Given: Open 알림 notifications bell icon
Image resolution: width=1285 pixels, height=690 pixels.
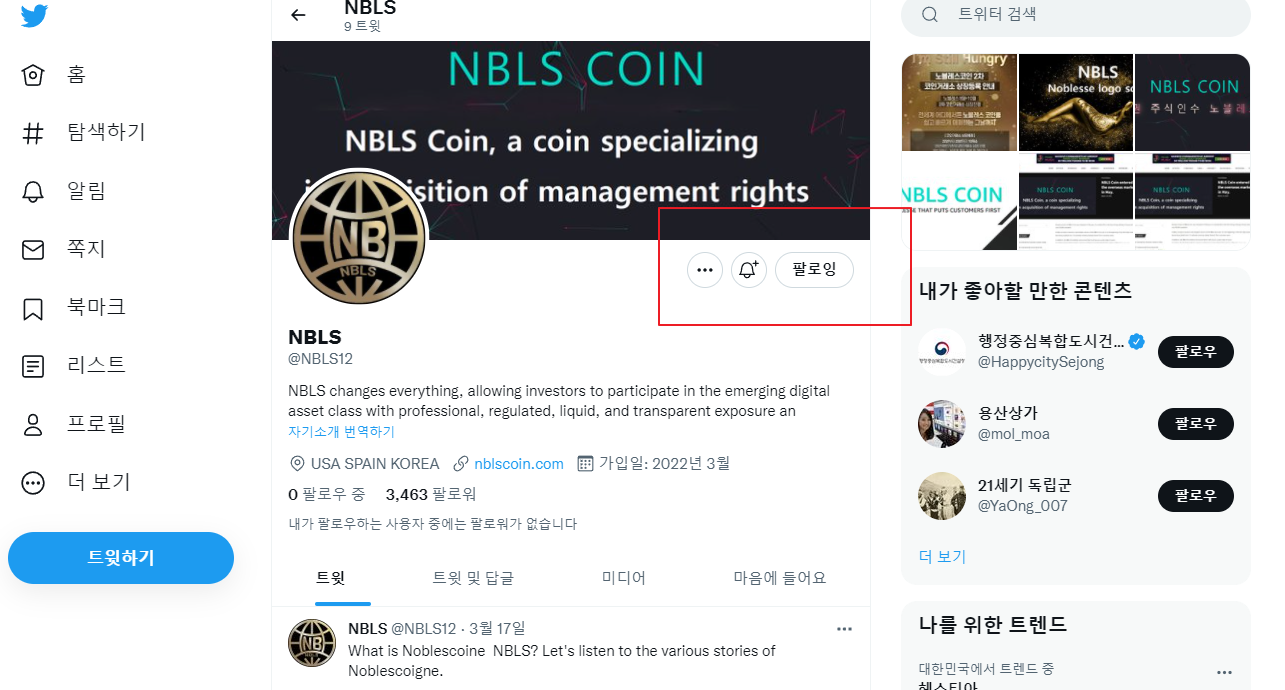Looking at the screenshot, I should 33,191.
